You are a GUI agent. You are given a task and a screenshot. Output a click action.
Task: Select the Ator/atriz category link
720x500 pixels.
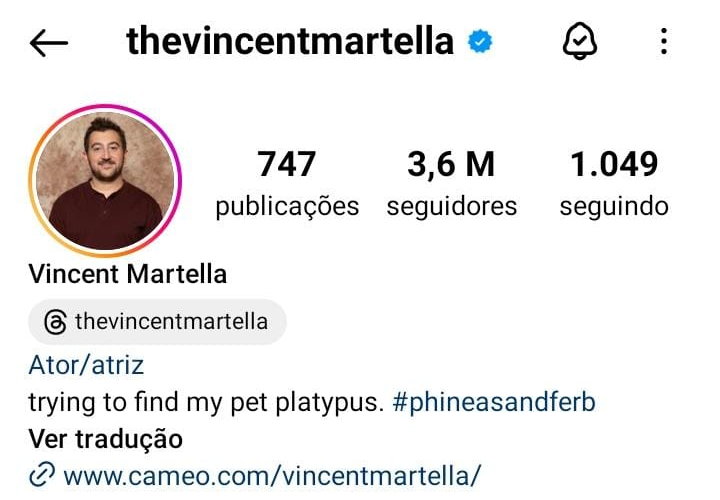86,365
